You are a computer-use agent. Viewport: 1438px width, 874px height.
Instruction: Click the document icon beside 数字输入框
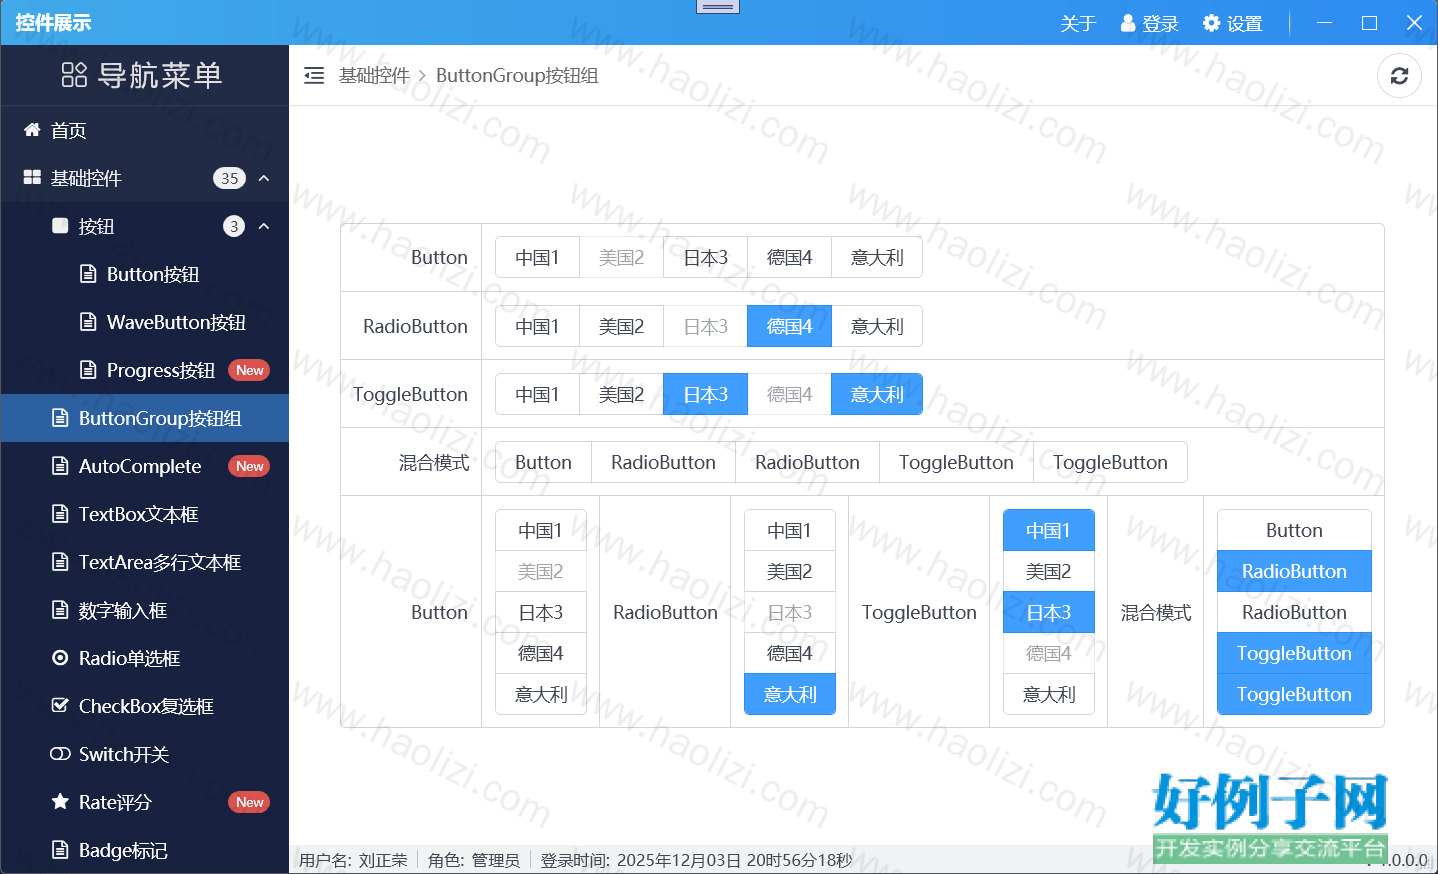click(x=60, y=610)
